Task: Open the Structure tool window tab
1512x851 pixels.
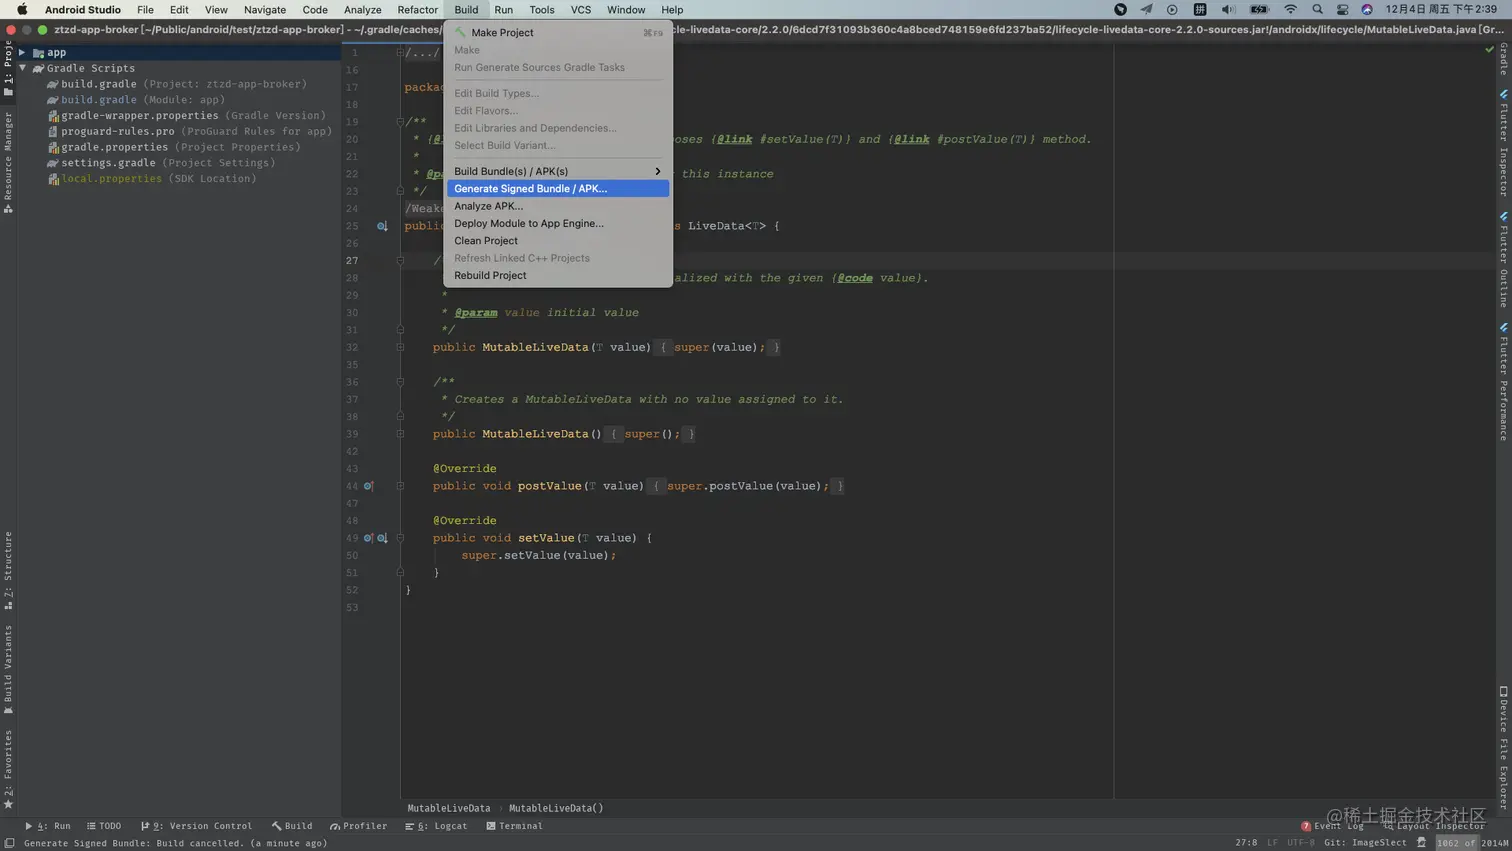Action: click(x=8, y=570)
